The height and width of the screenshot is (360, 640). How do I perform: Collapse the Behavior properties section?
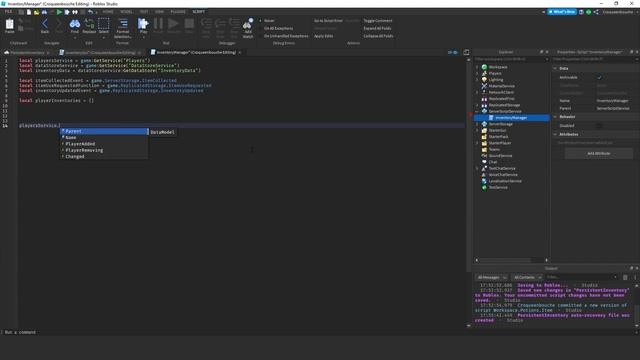click(555, 117)
